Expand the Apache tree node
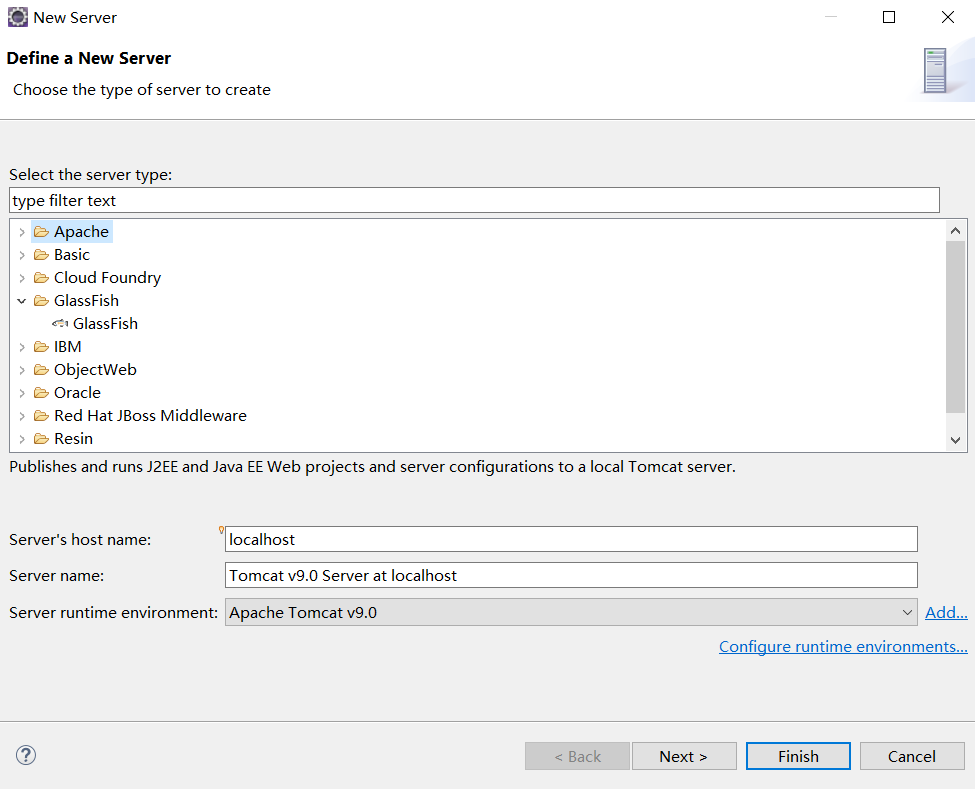Viewport: 975px width, 789px height. pos(22,232)
